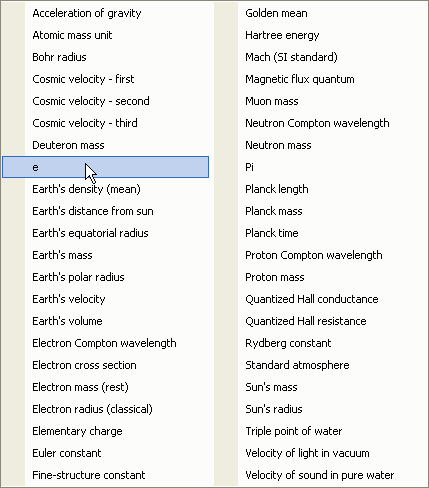Pick Fine-structure constant item
The image size is (429, 488).
pyautogui.click(x=105, y=475)
